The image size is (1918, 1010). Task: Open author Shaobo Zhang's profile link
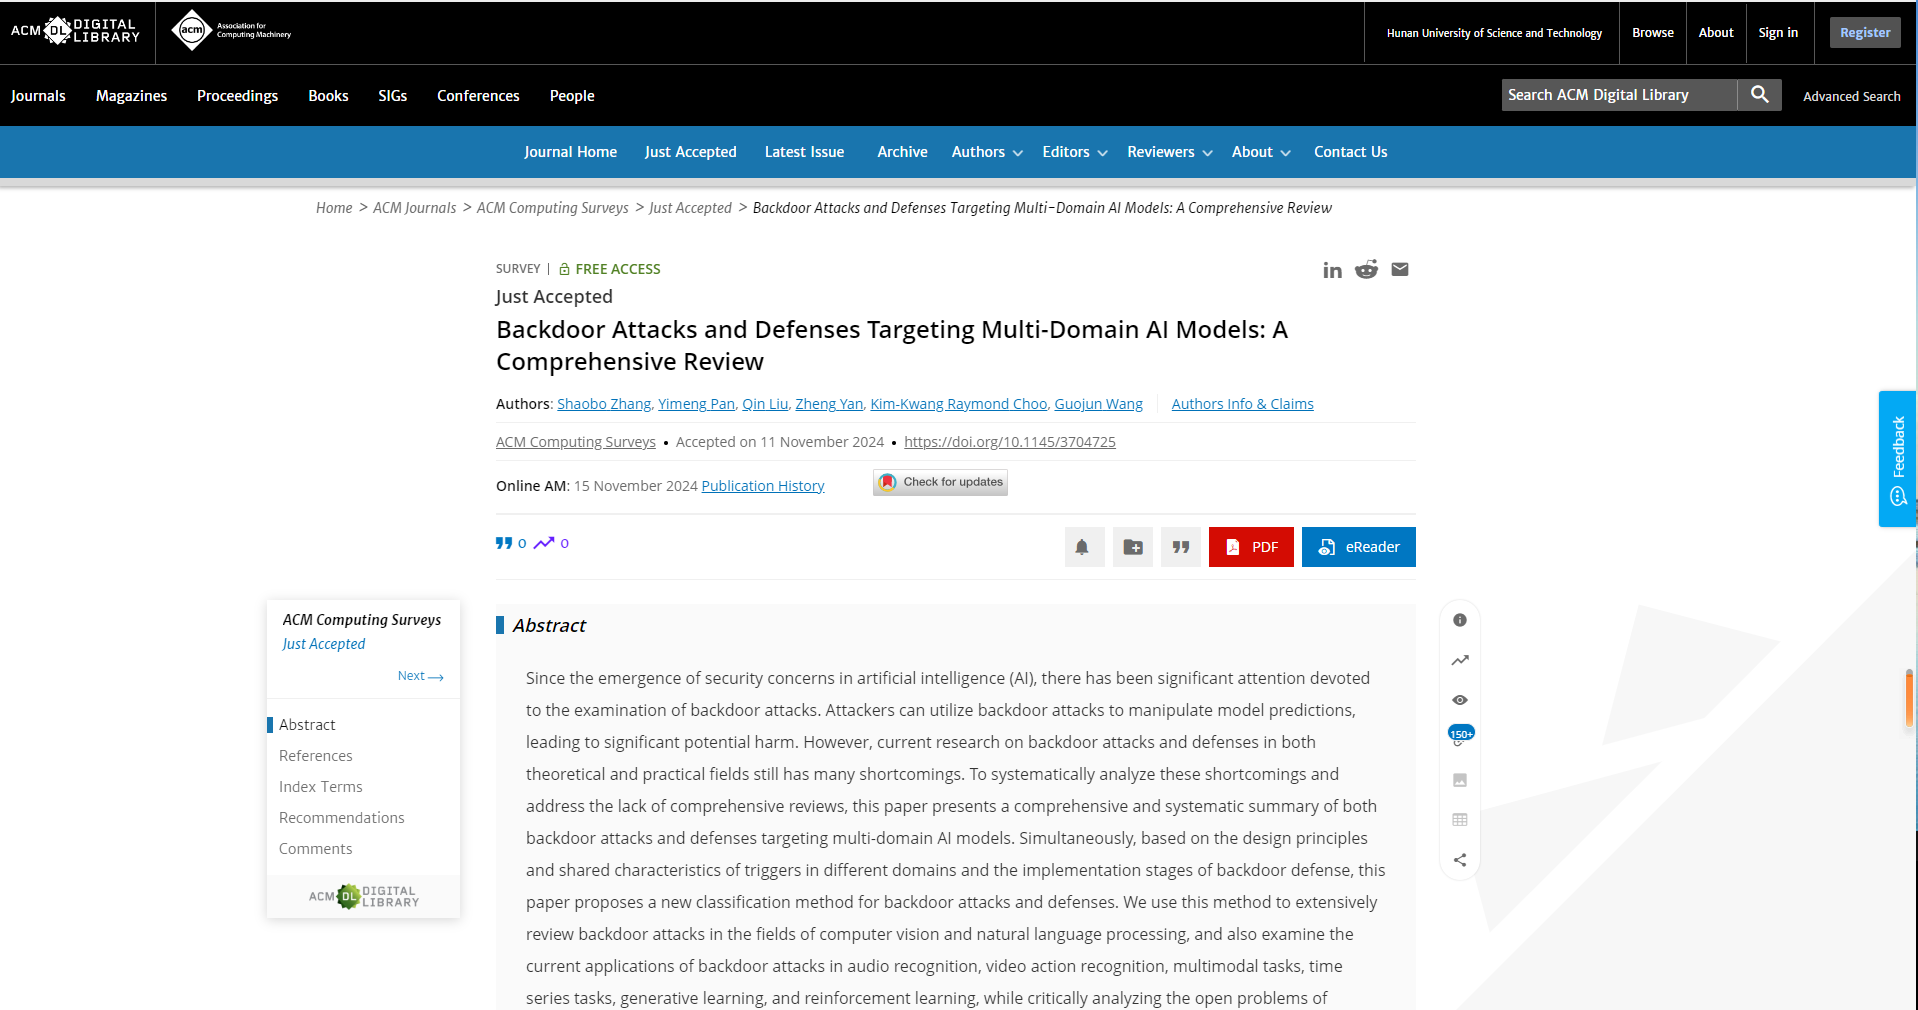tap(604, 404)
